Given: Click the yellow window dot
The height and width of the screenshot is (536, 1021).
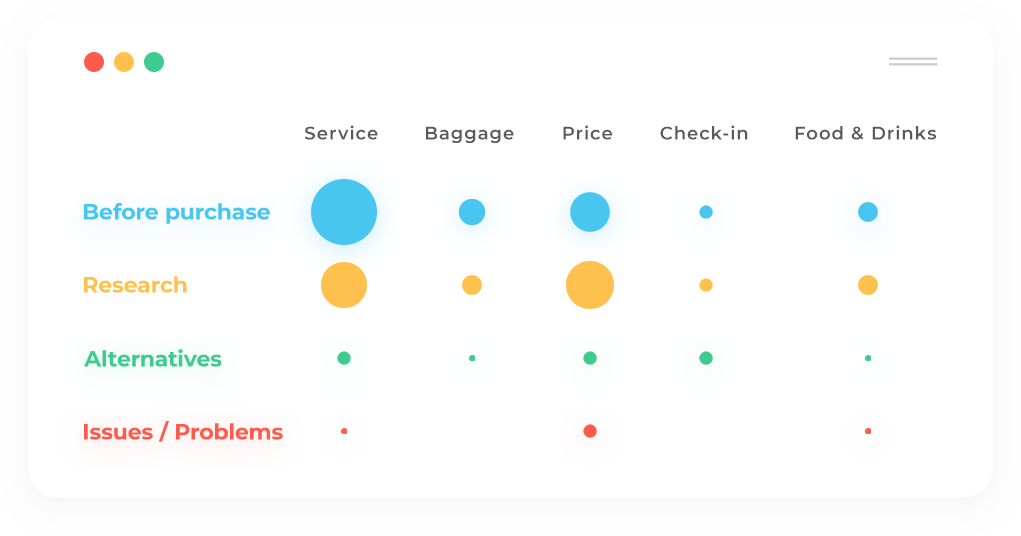Looking at the screenshot, I should 124,62.
